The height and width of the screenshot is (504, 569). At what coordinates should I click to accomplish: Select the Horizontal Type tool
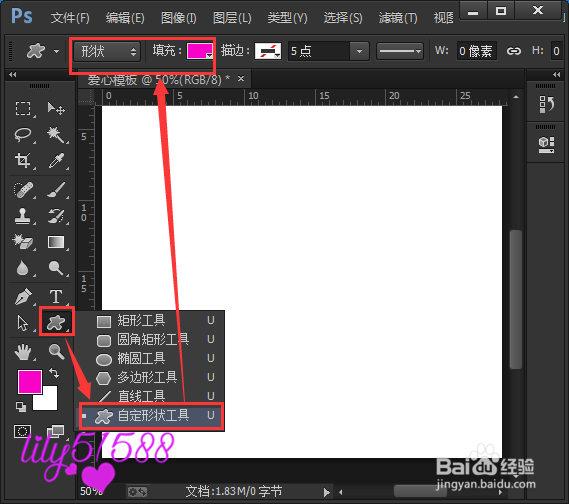[x=56, y=297]
